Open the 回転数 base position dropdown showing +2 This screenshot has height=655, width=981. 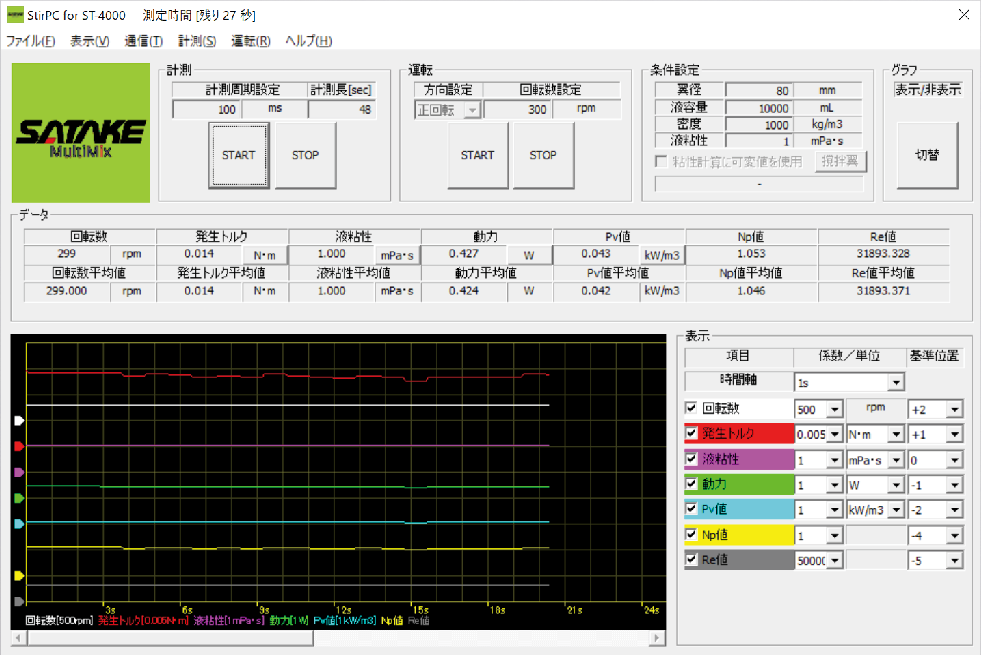[955, 410]
